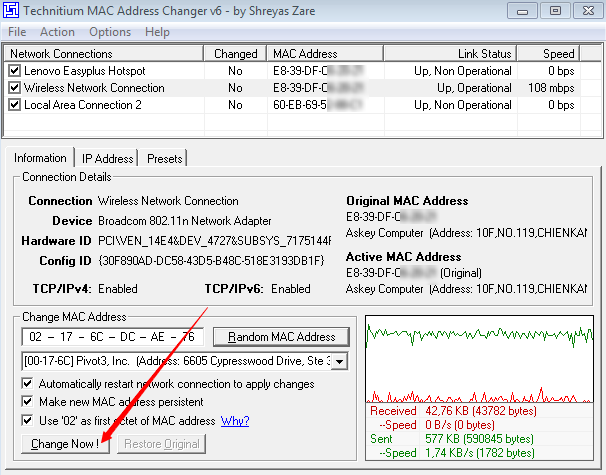Open the Help menu
606x475 pixels.
pyautogui.click(x=157, y=32)
